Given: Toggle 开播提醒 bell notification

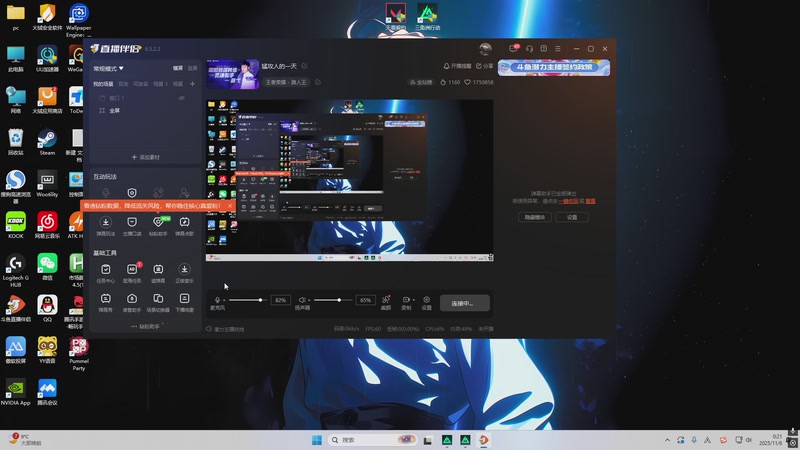Looking at the screenshot, I should (457, 66).
